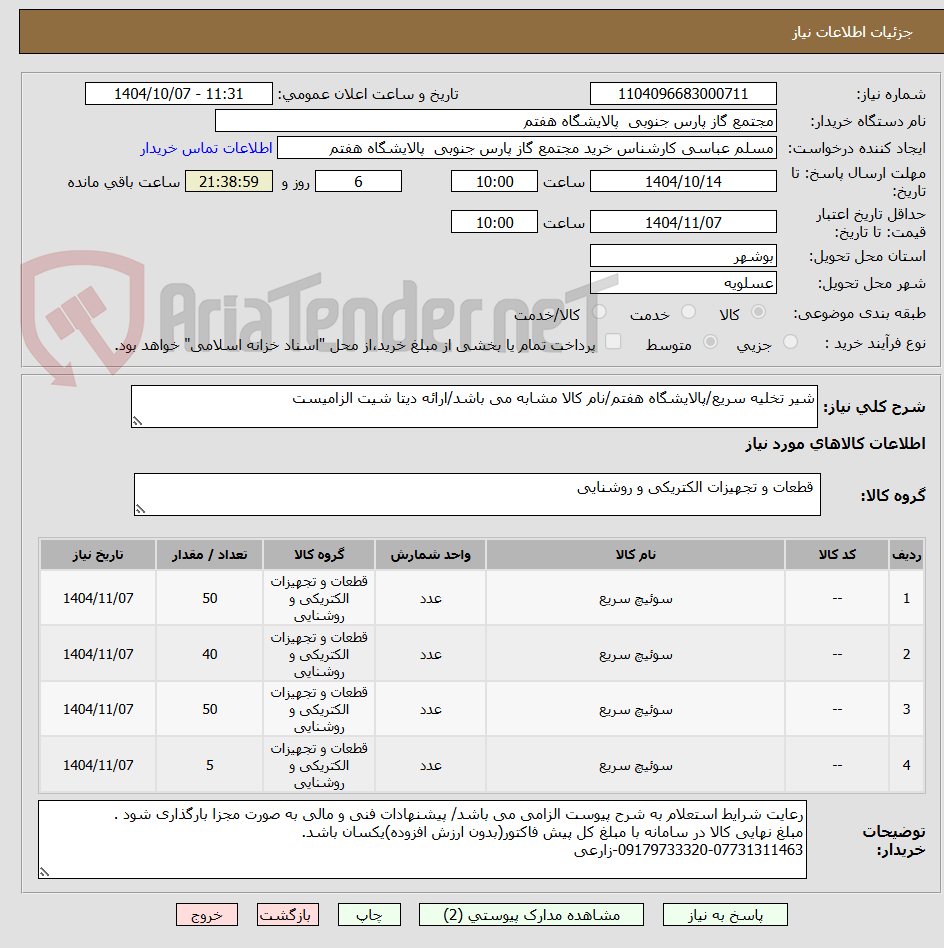Click the ردیف column header
This screenshot has height=948, width=944.
point(907,554)
